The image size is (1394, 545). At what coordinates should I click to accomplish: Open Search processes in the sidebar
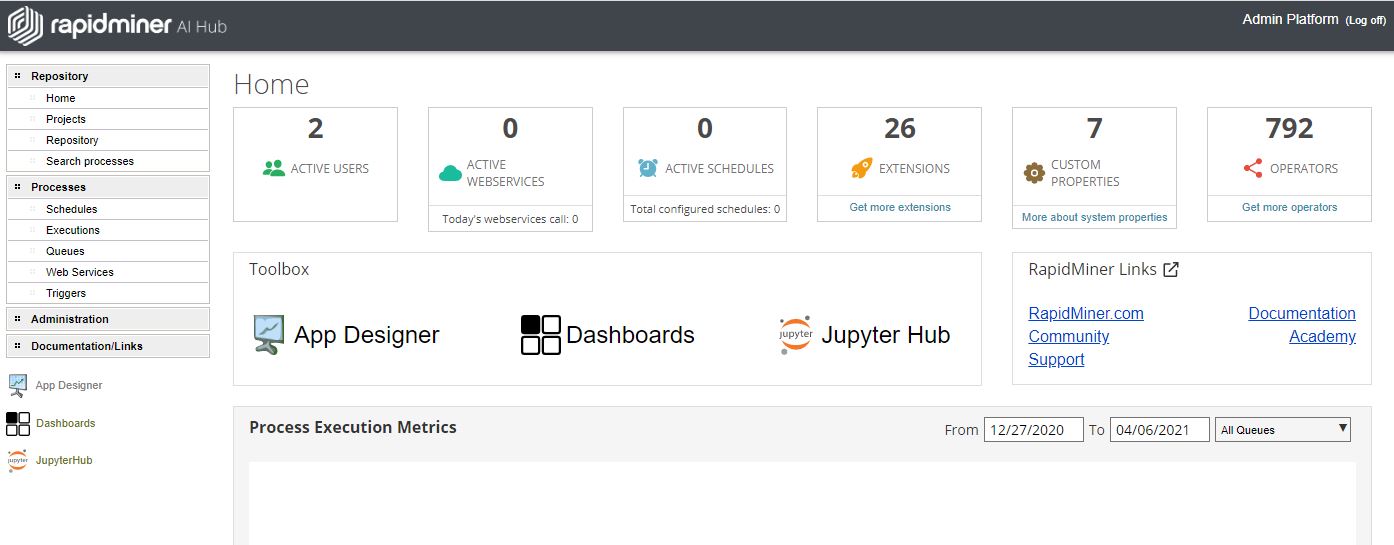click(90, 161)
